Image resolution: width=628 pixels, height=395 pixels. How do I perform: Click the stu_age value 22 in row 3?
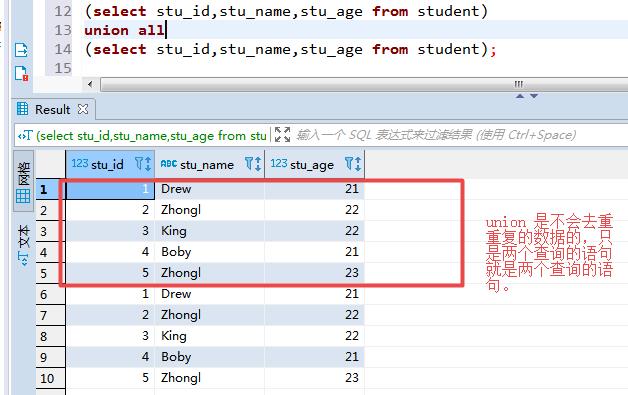tap(315, 231)
